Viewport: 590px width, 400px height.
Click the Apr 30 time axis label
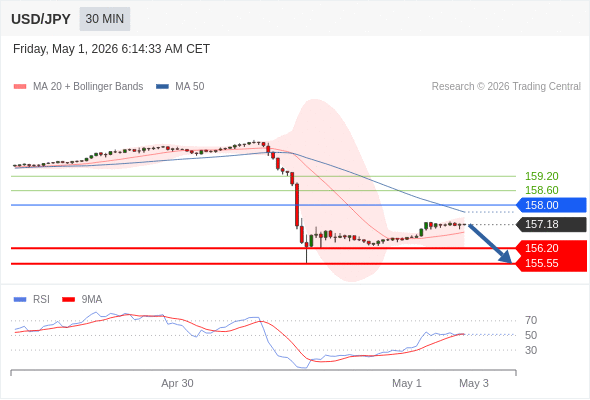tap(177, 383)
